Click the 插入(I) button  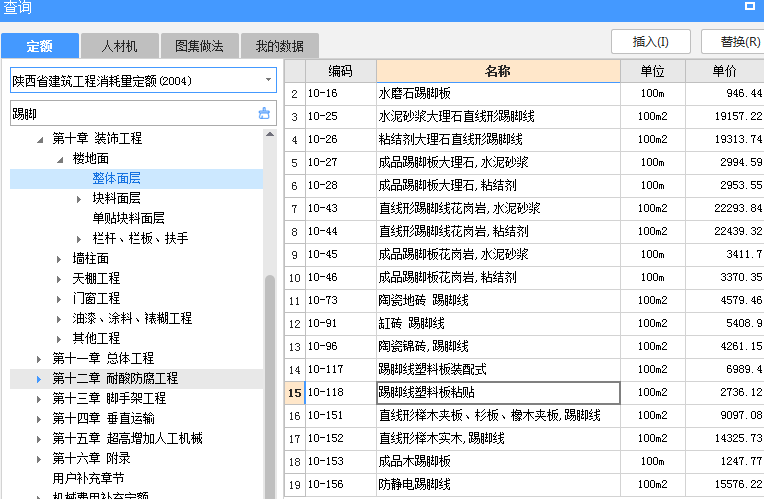[650, 41]
